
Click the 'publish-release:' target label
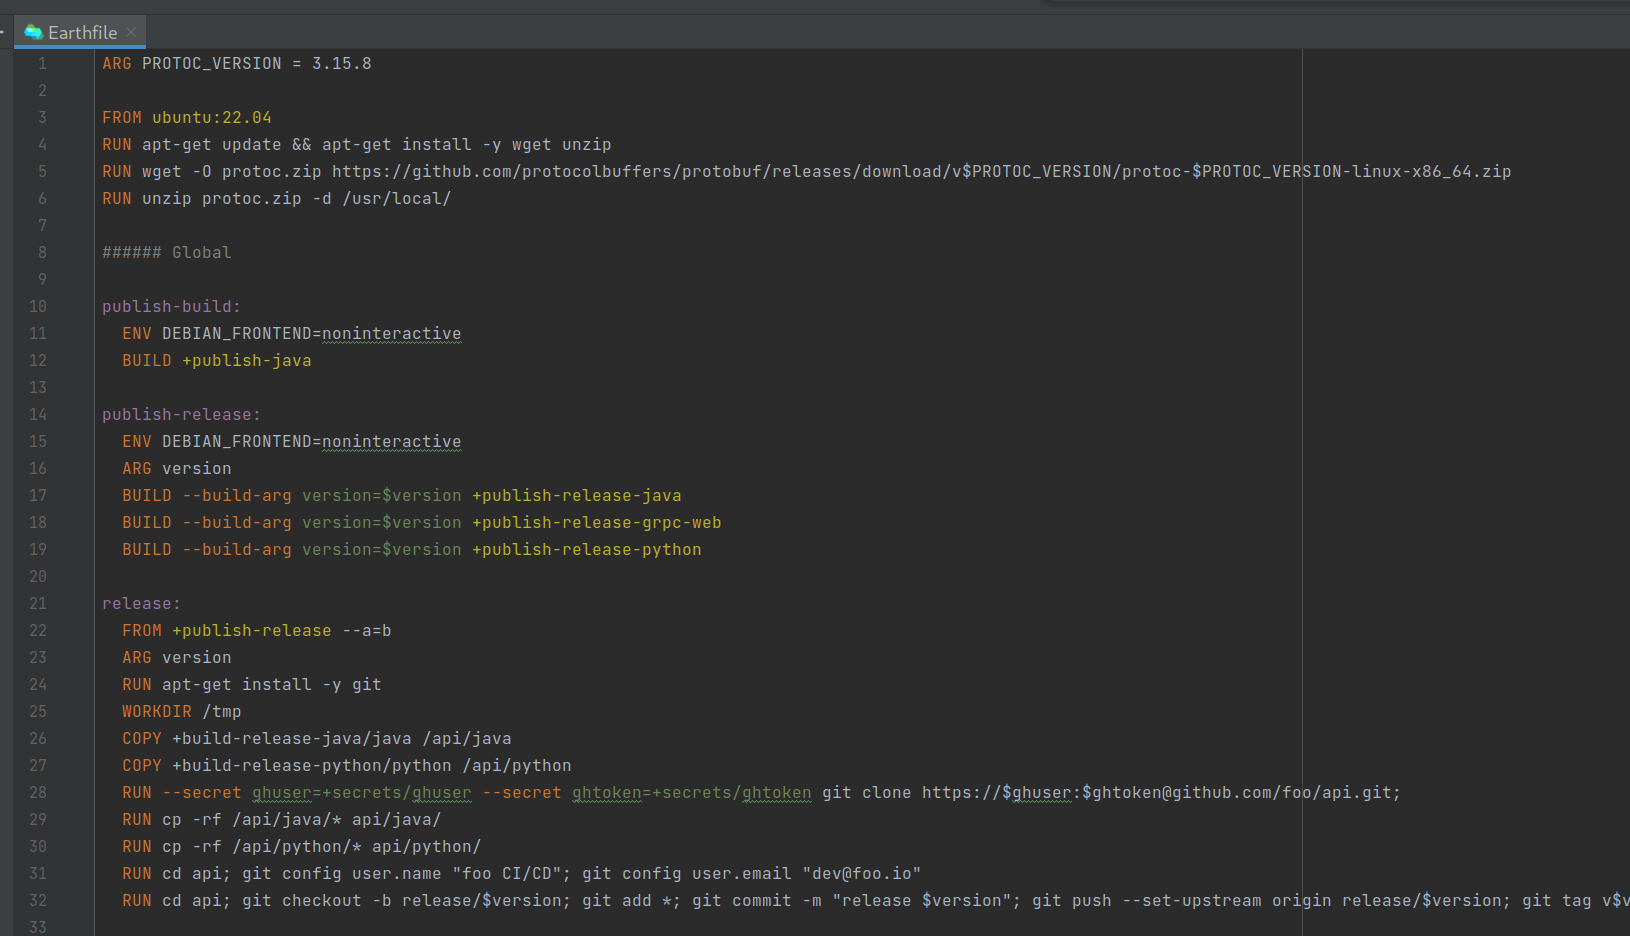tap(182, 414)
